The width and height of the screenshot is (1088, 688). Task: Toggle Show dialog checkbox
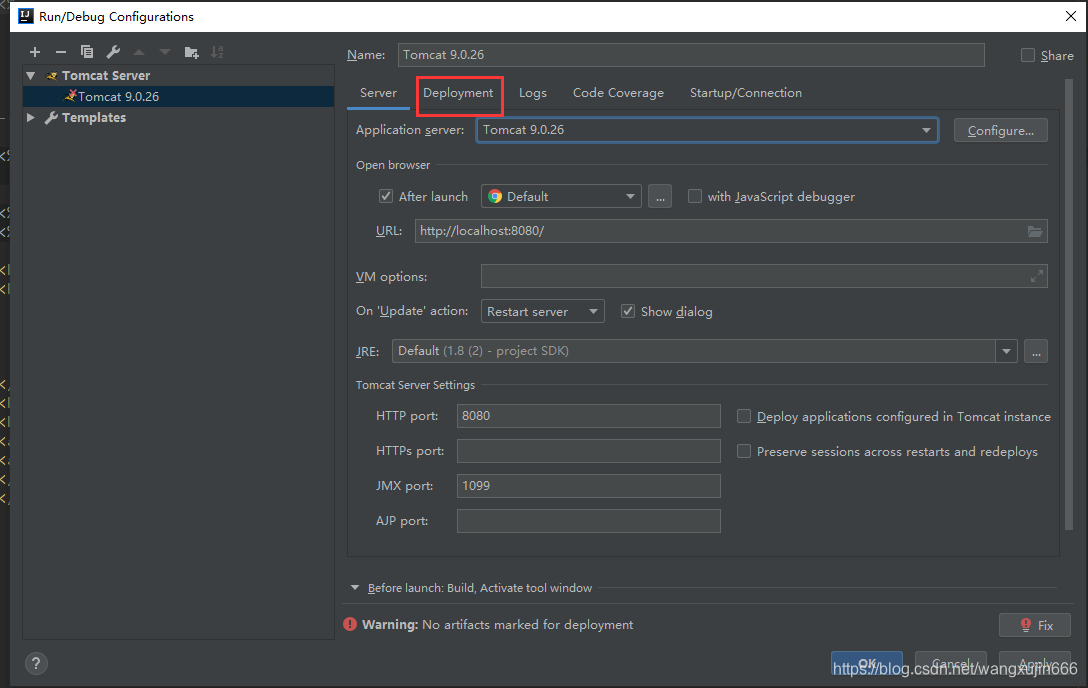coord(628,311)
